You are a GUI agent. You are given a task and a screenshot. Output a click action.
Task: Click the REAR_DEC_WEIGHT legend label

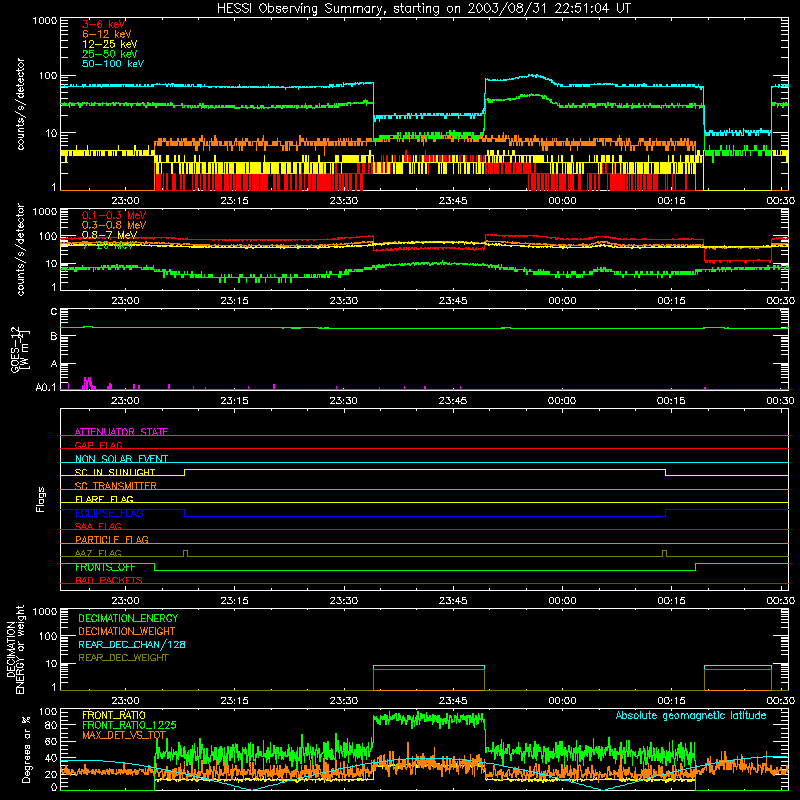click(x=123, y=658)
